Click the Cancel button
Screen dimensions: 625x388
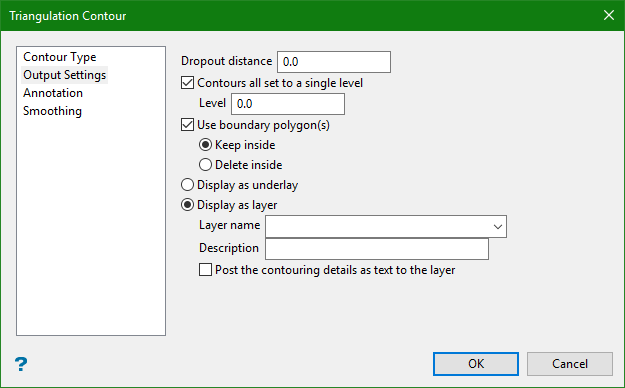[570, 364]
